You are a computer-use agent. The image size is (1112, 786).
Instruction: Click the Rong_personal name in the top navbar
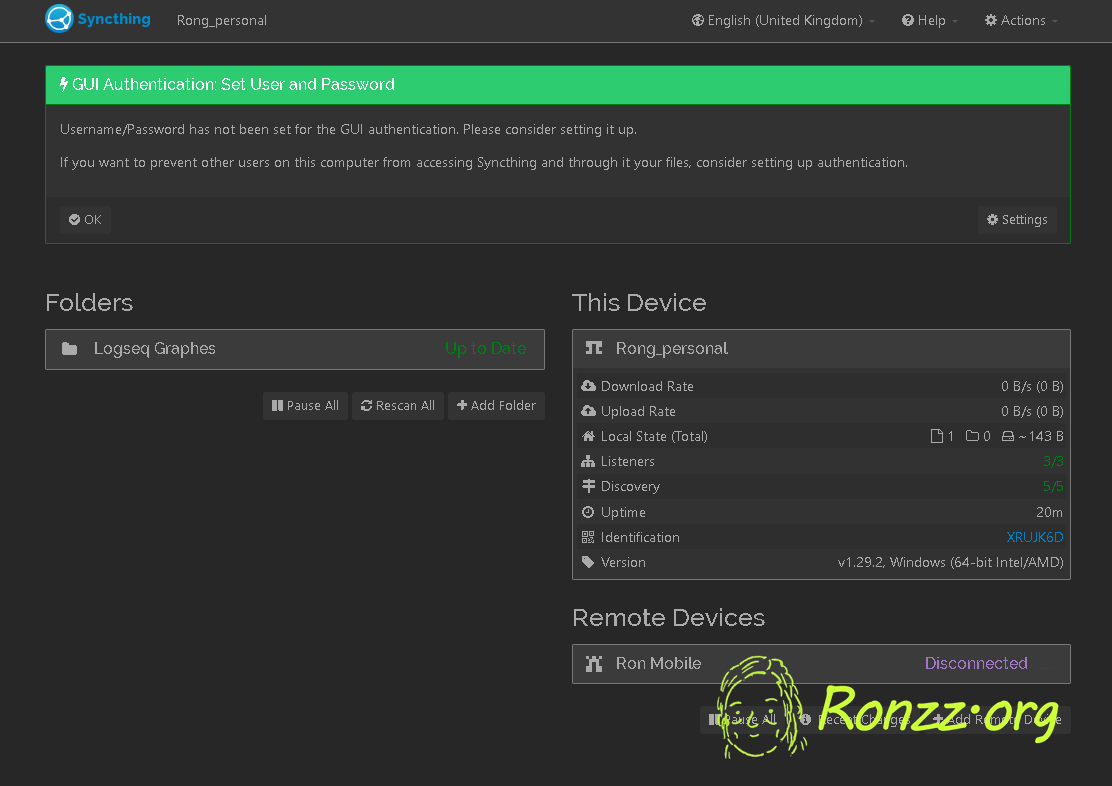(x=222, y=21)
